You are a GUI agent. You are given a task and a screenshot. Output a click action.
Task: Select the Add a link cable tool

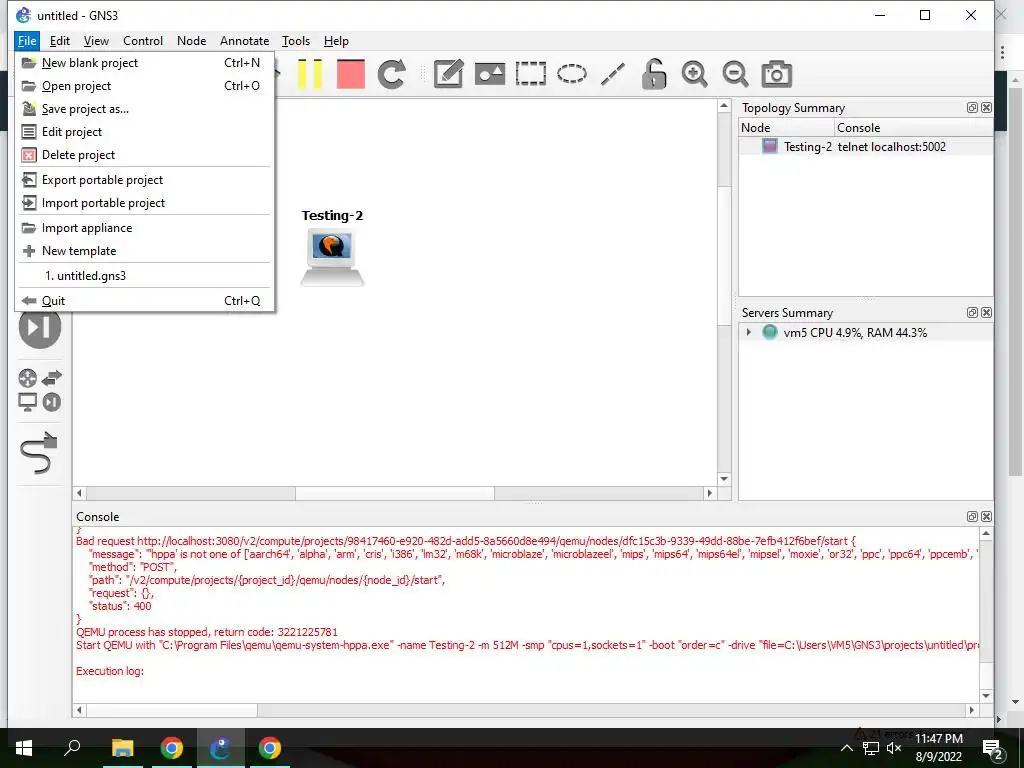[39, 452]
